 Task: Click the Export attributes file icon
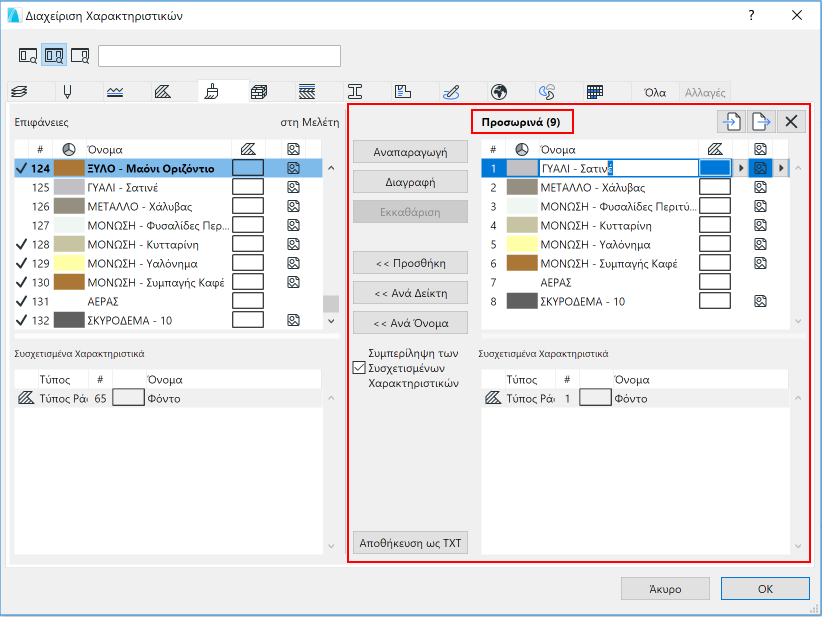(761, 122)
